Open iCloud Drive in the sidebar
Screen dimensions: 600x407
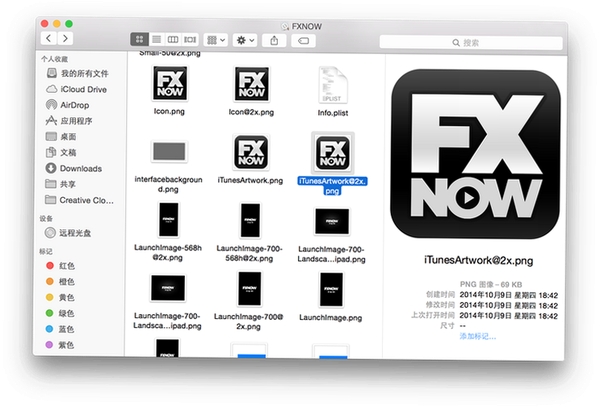coord(77,89)
